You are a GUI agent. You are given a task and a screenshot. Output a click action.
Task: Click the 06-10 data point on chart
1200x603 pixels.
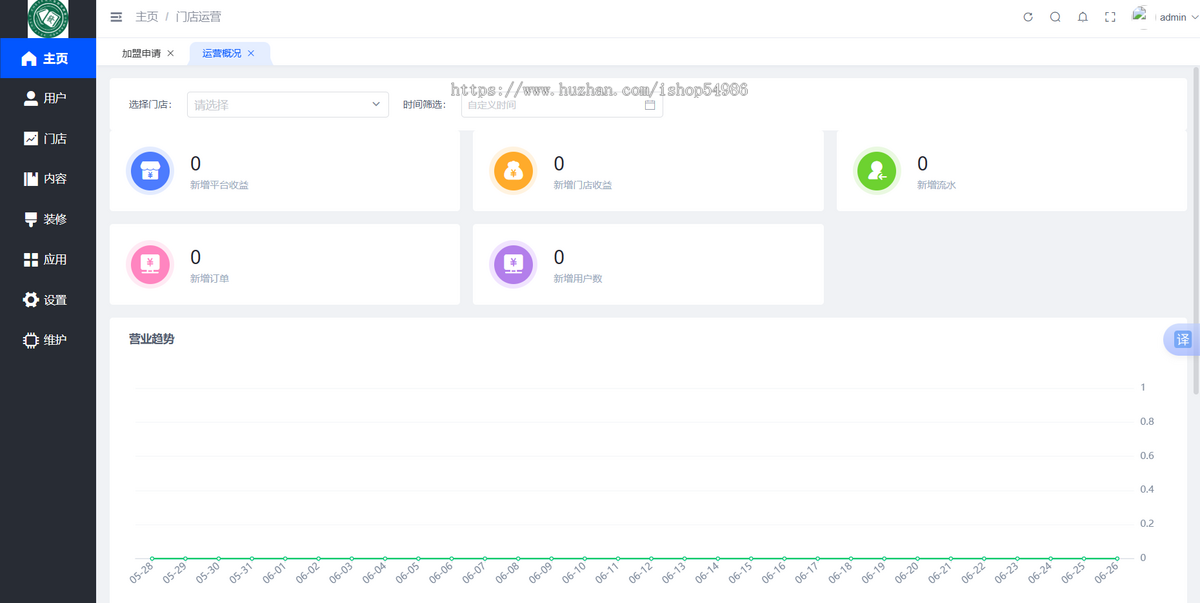[x=584, y=558]
